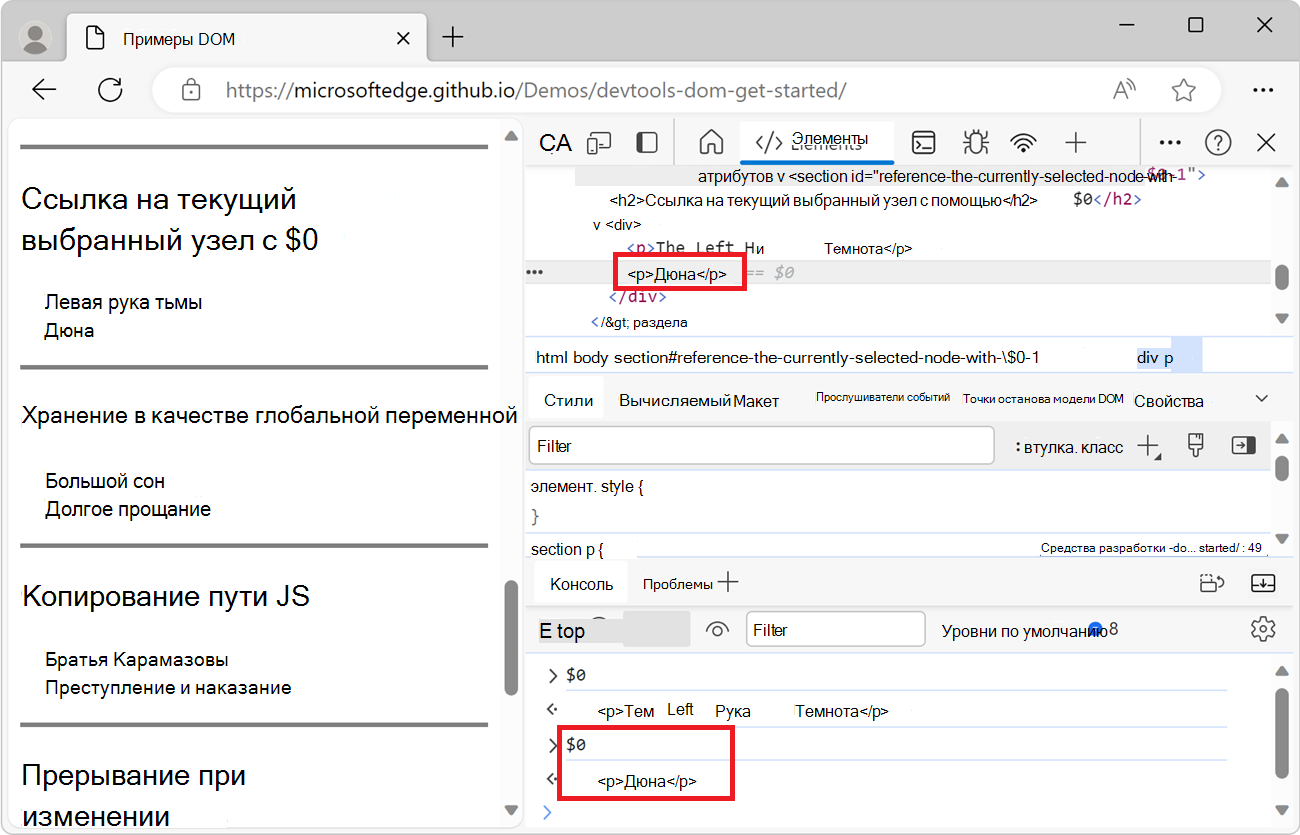Add a tool to the drawer with plus

[x=729, y=582]
